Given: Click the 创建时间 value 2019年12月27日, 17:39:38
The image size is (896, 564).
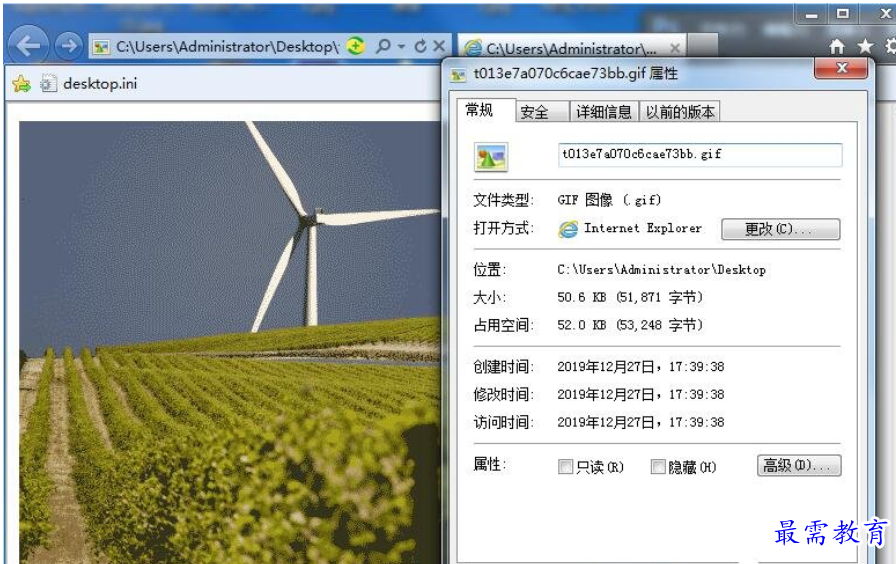Looking at the screenshot, I should [641, 367].
